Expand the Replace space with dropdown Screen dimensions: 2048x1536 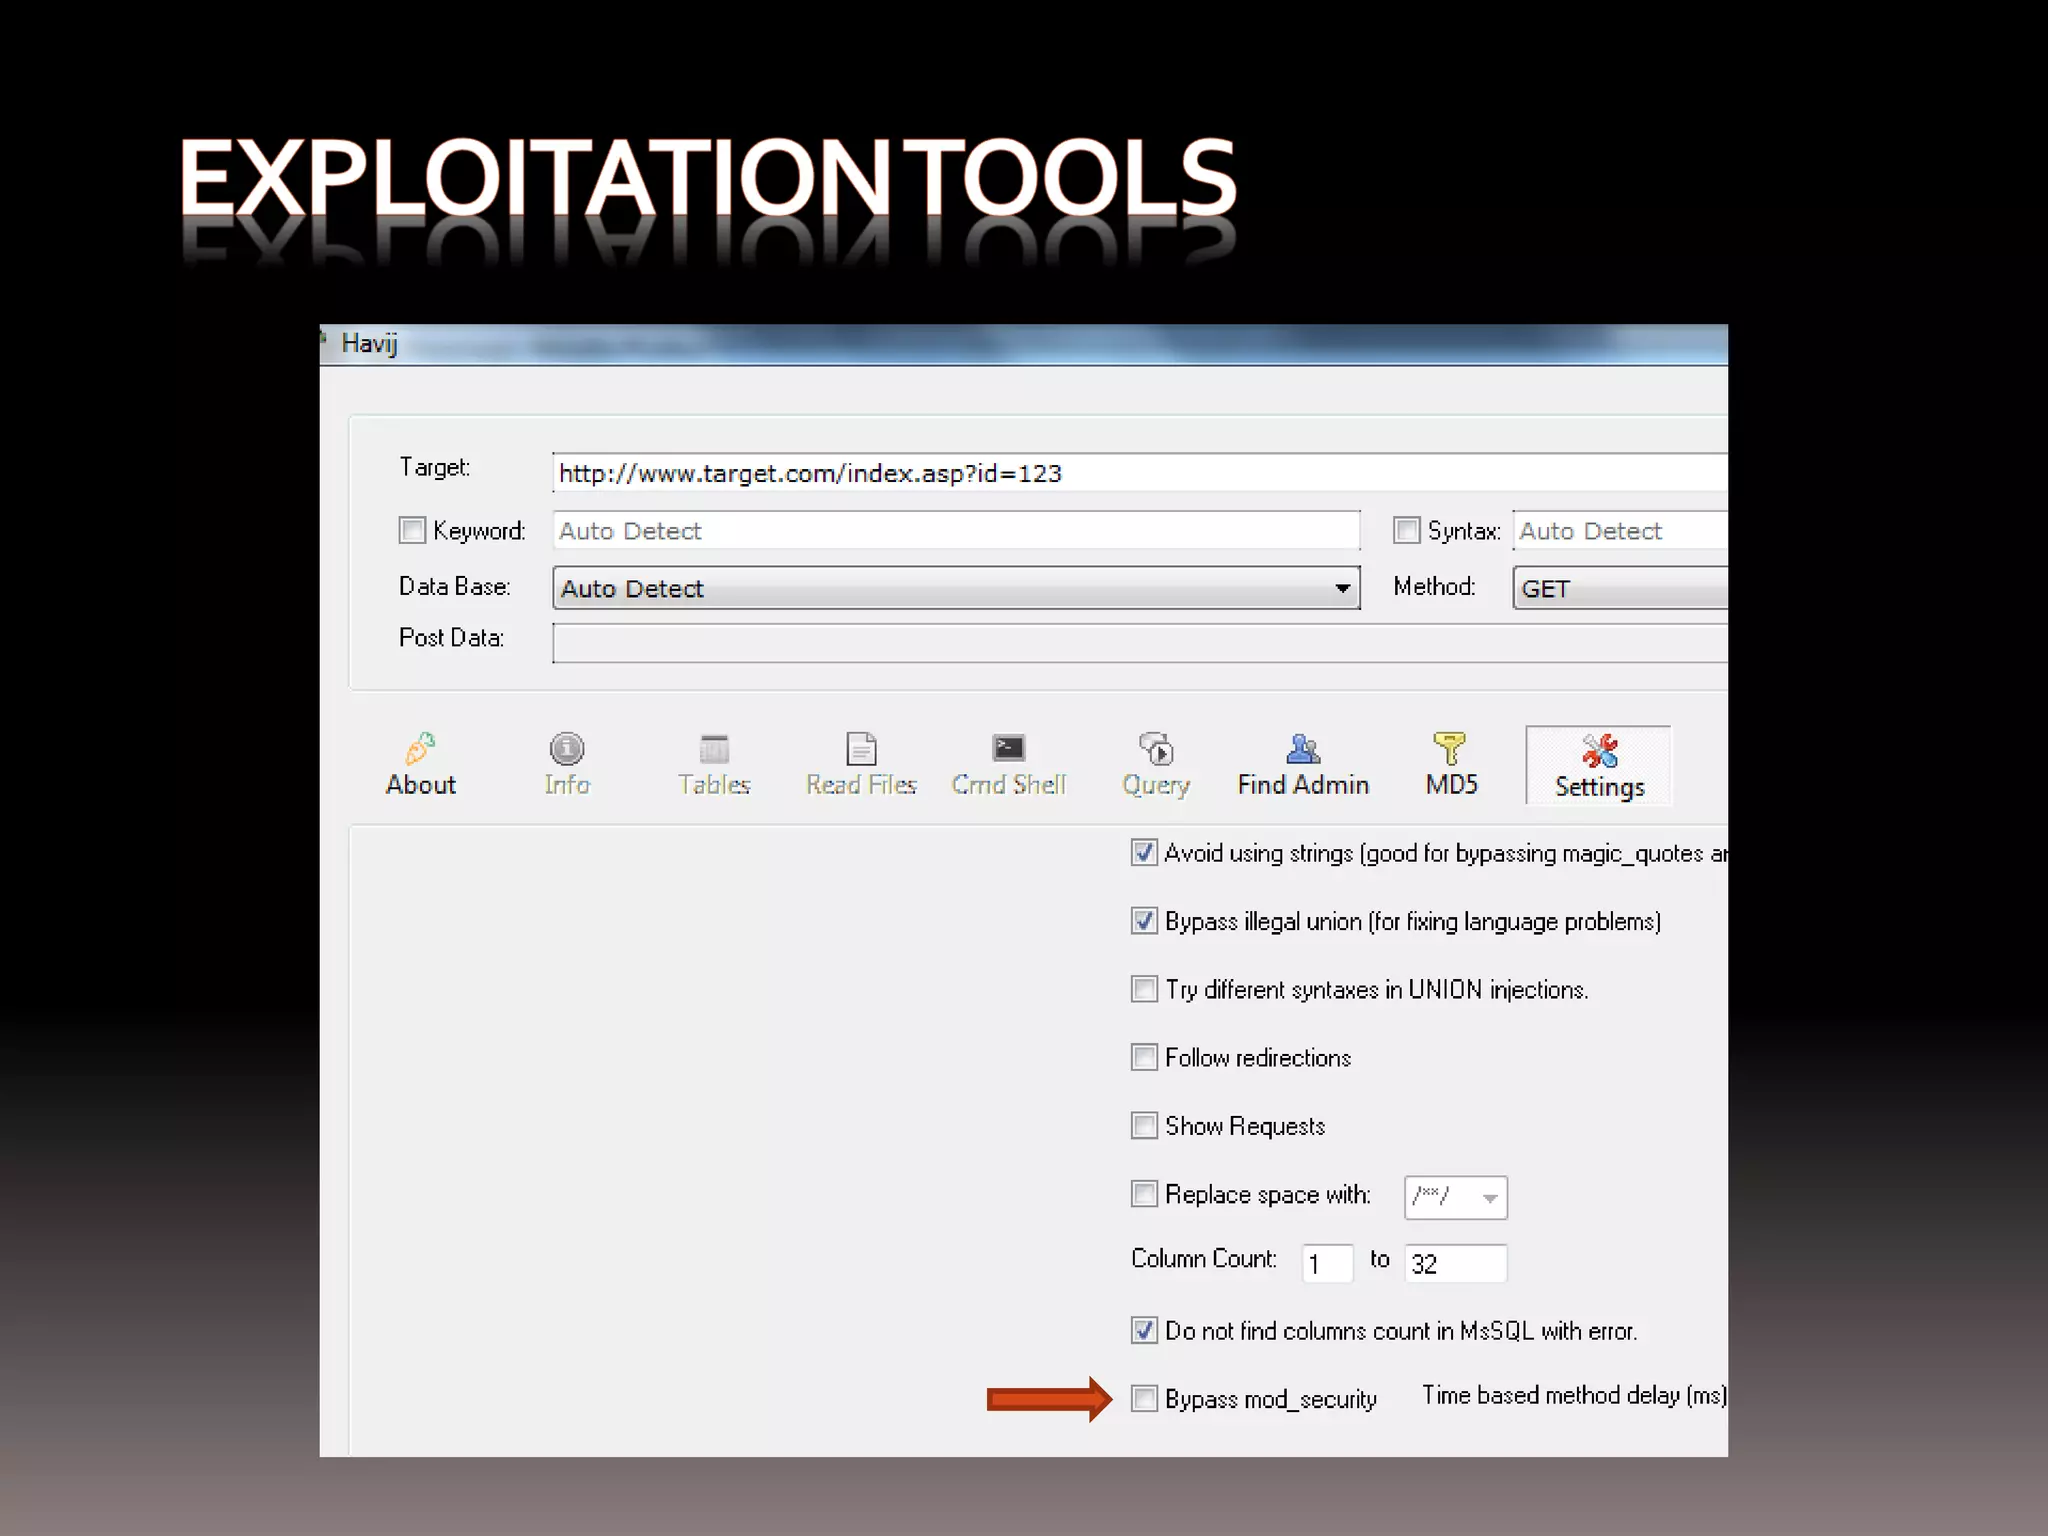1489,1198
